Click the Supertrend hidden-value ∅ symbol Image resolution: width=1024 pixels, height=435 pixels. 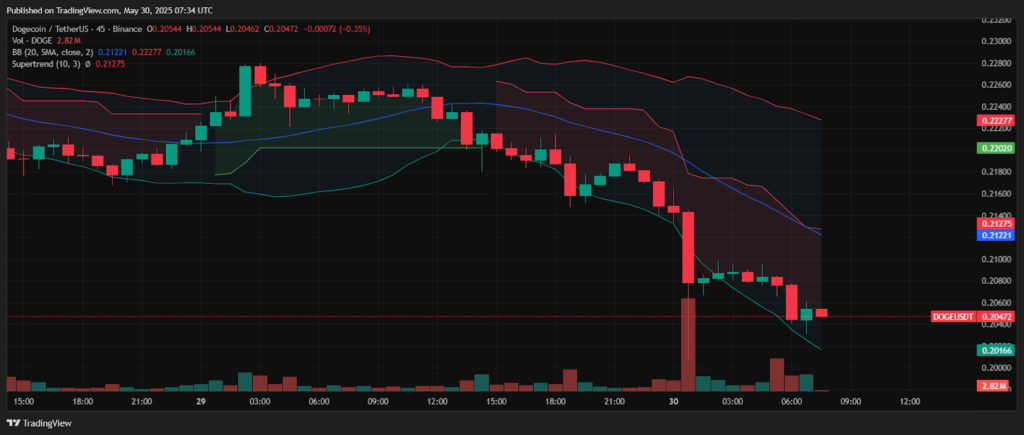(91, 64)
